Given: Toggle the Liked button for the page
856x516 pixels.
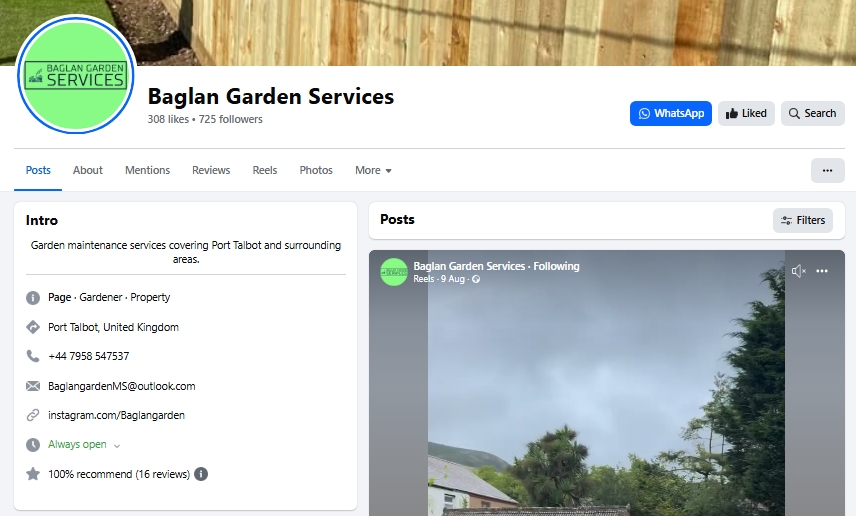Looking at the screenshot, I should pos(746,114).
